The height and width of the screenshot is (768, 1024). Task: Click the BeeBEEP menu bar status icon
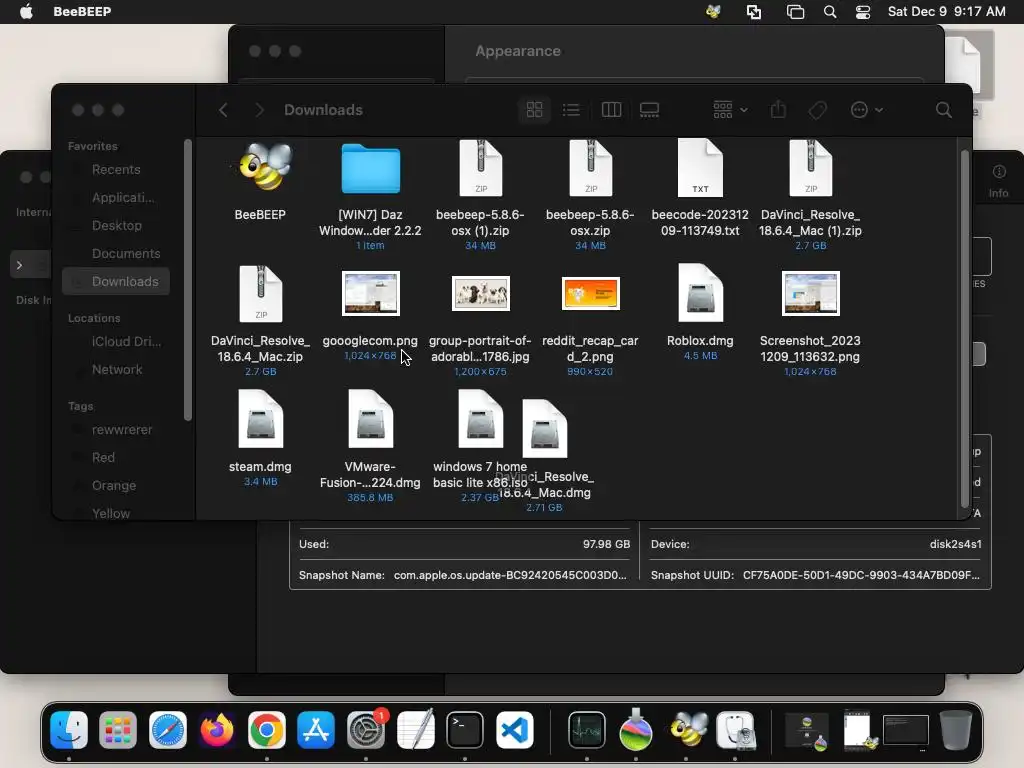pyautogui.click(x=713, y=12)
